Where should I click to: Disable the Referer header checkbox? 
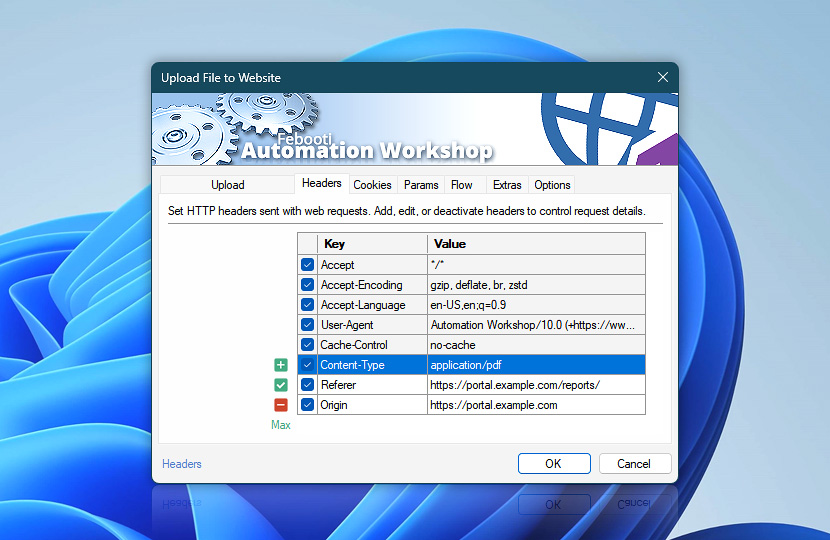(x=308, y=385)
